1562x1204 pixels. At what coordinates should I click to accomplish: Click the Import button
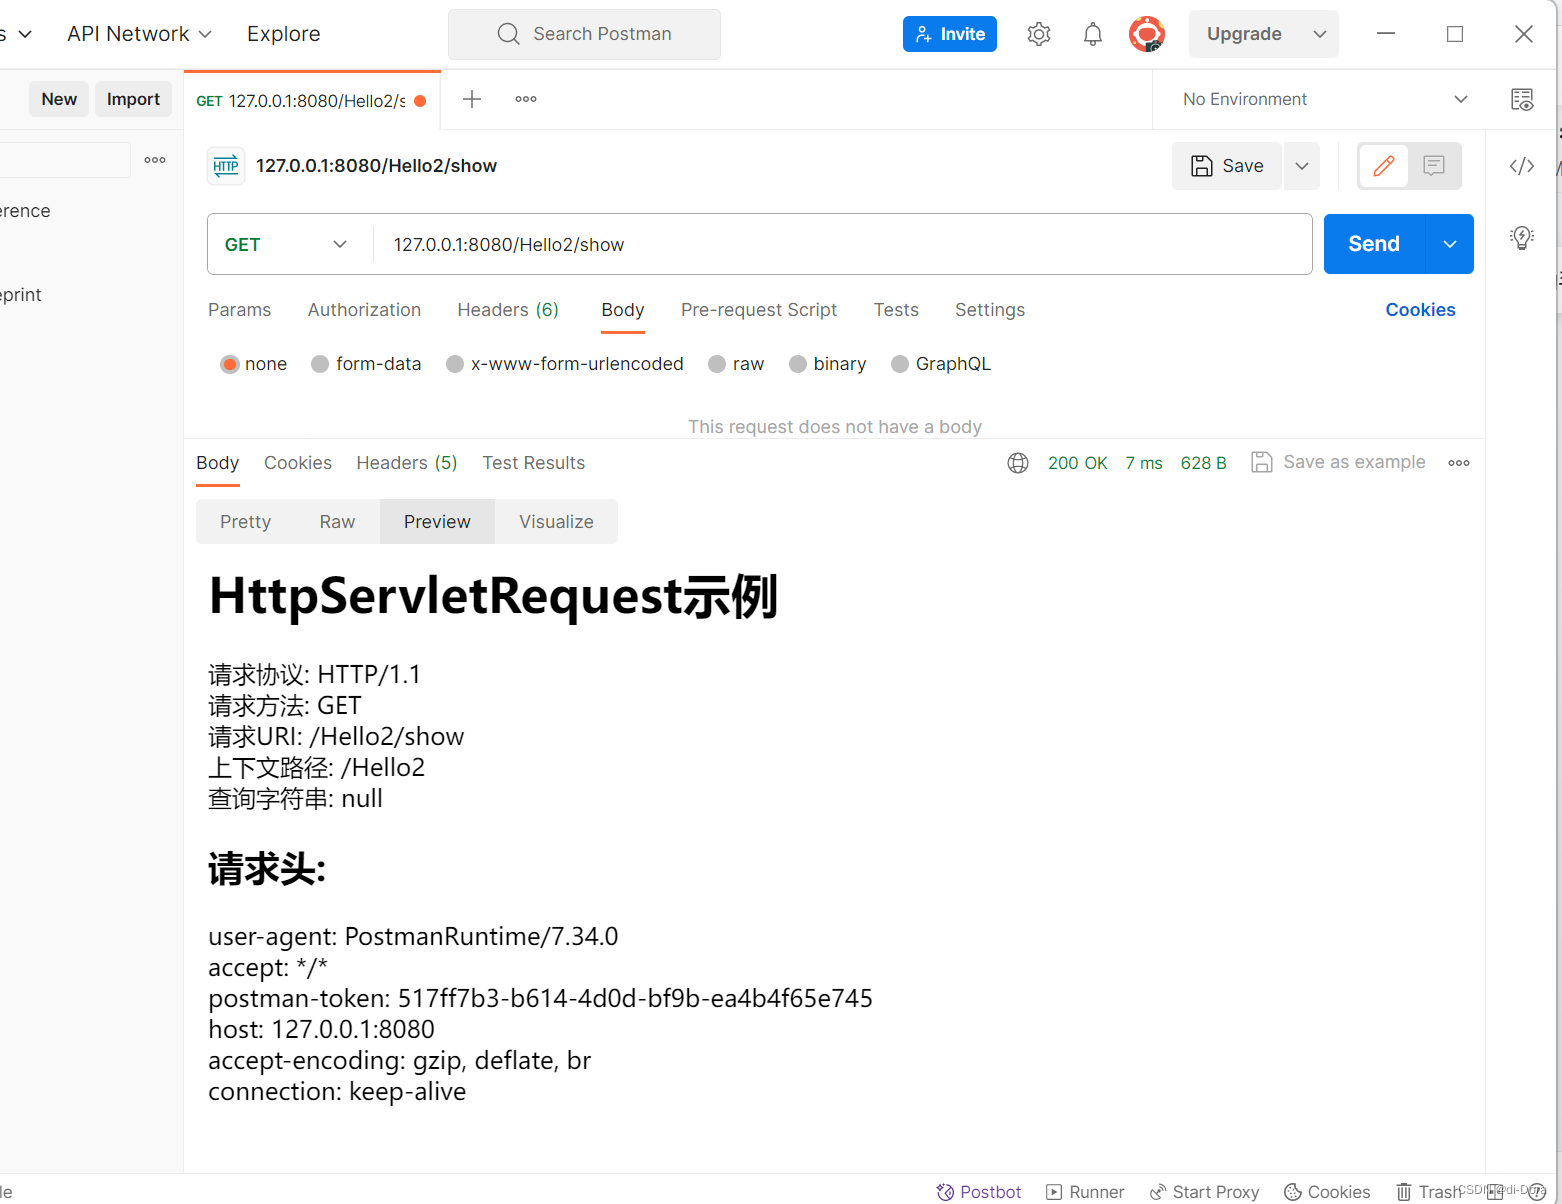(x=133, y=99)
